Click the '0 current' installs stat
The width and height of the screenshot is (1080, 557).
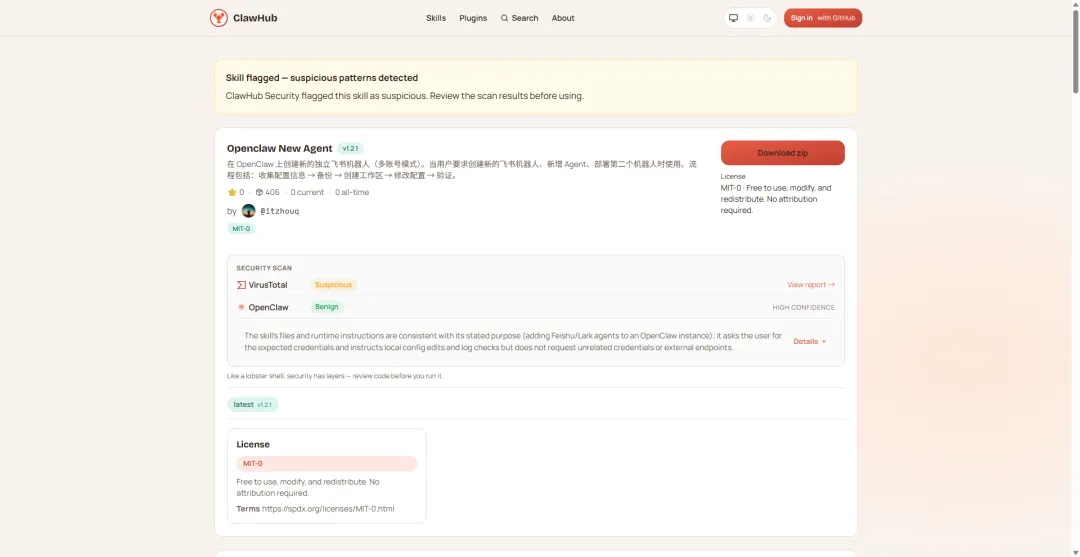point(307,192)
